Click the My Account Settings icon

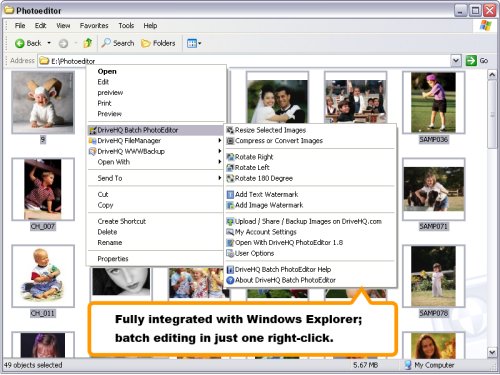pyautogui.click(x=230, y=232)
